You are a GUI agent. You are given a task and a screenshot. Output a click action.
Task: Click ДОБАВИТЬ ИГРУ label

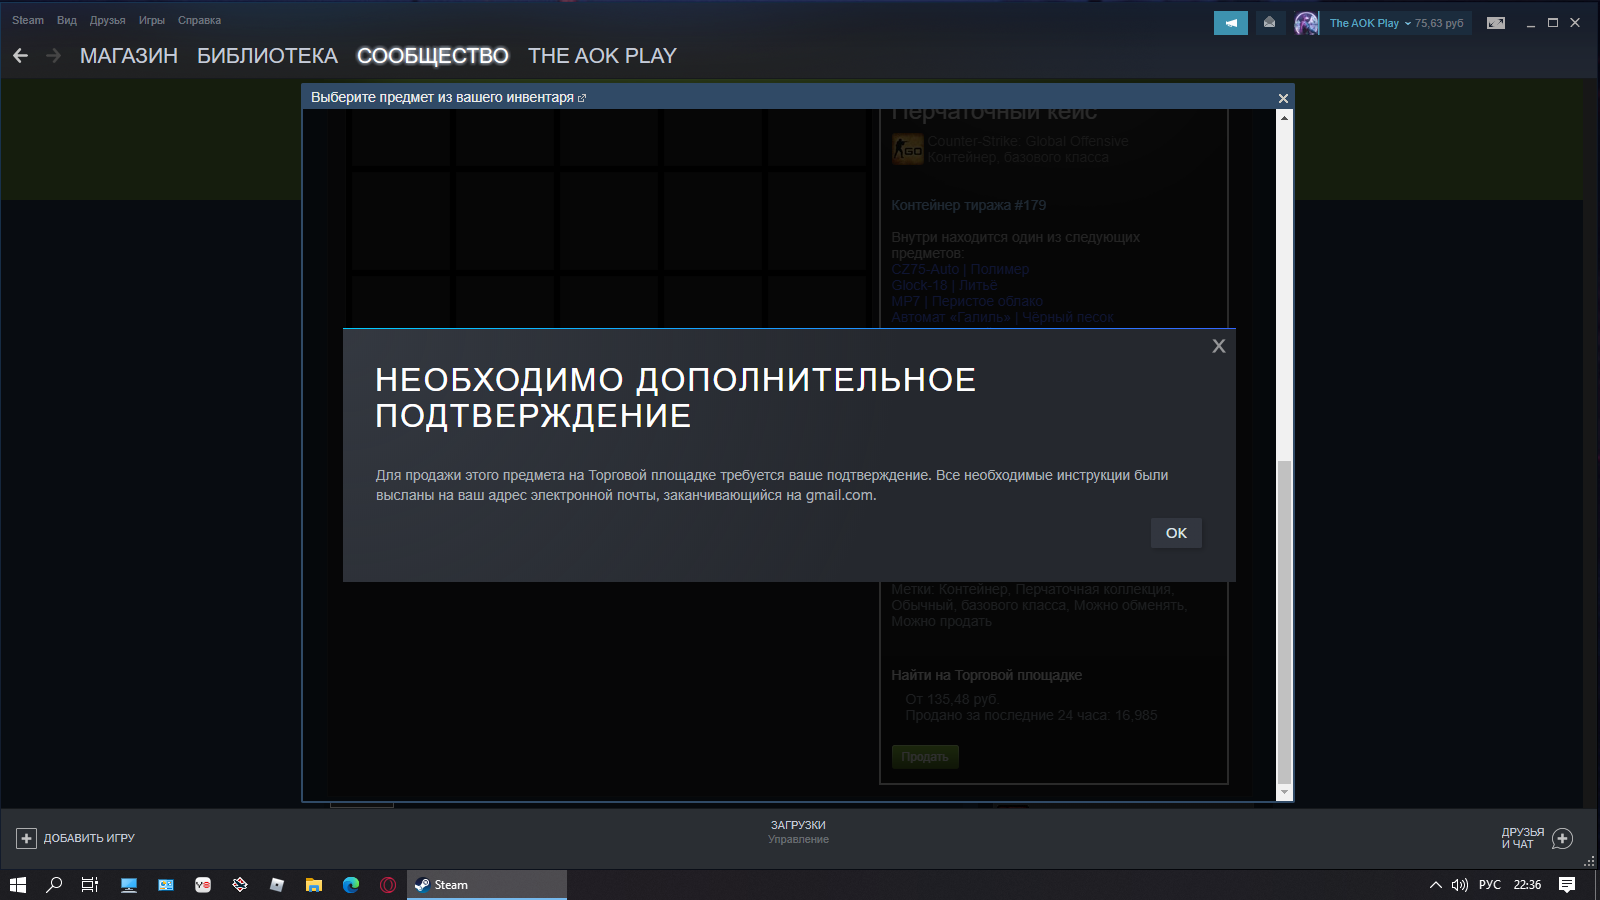[x=89, y=838]
